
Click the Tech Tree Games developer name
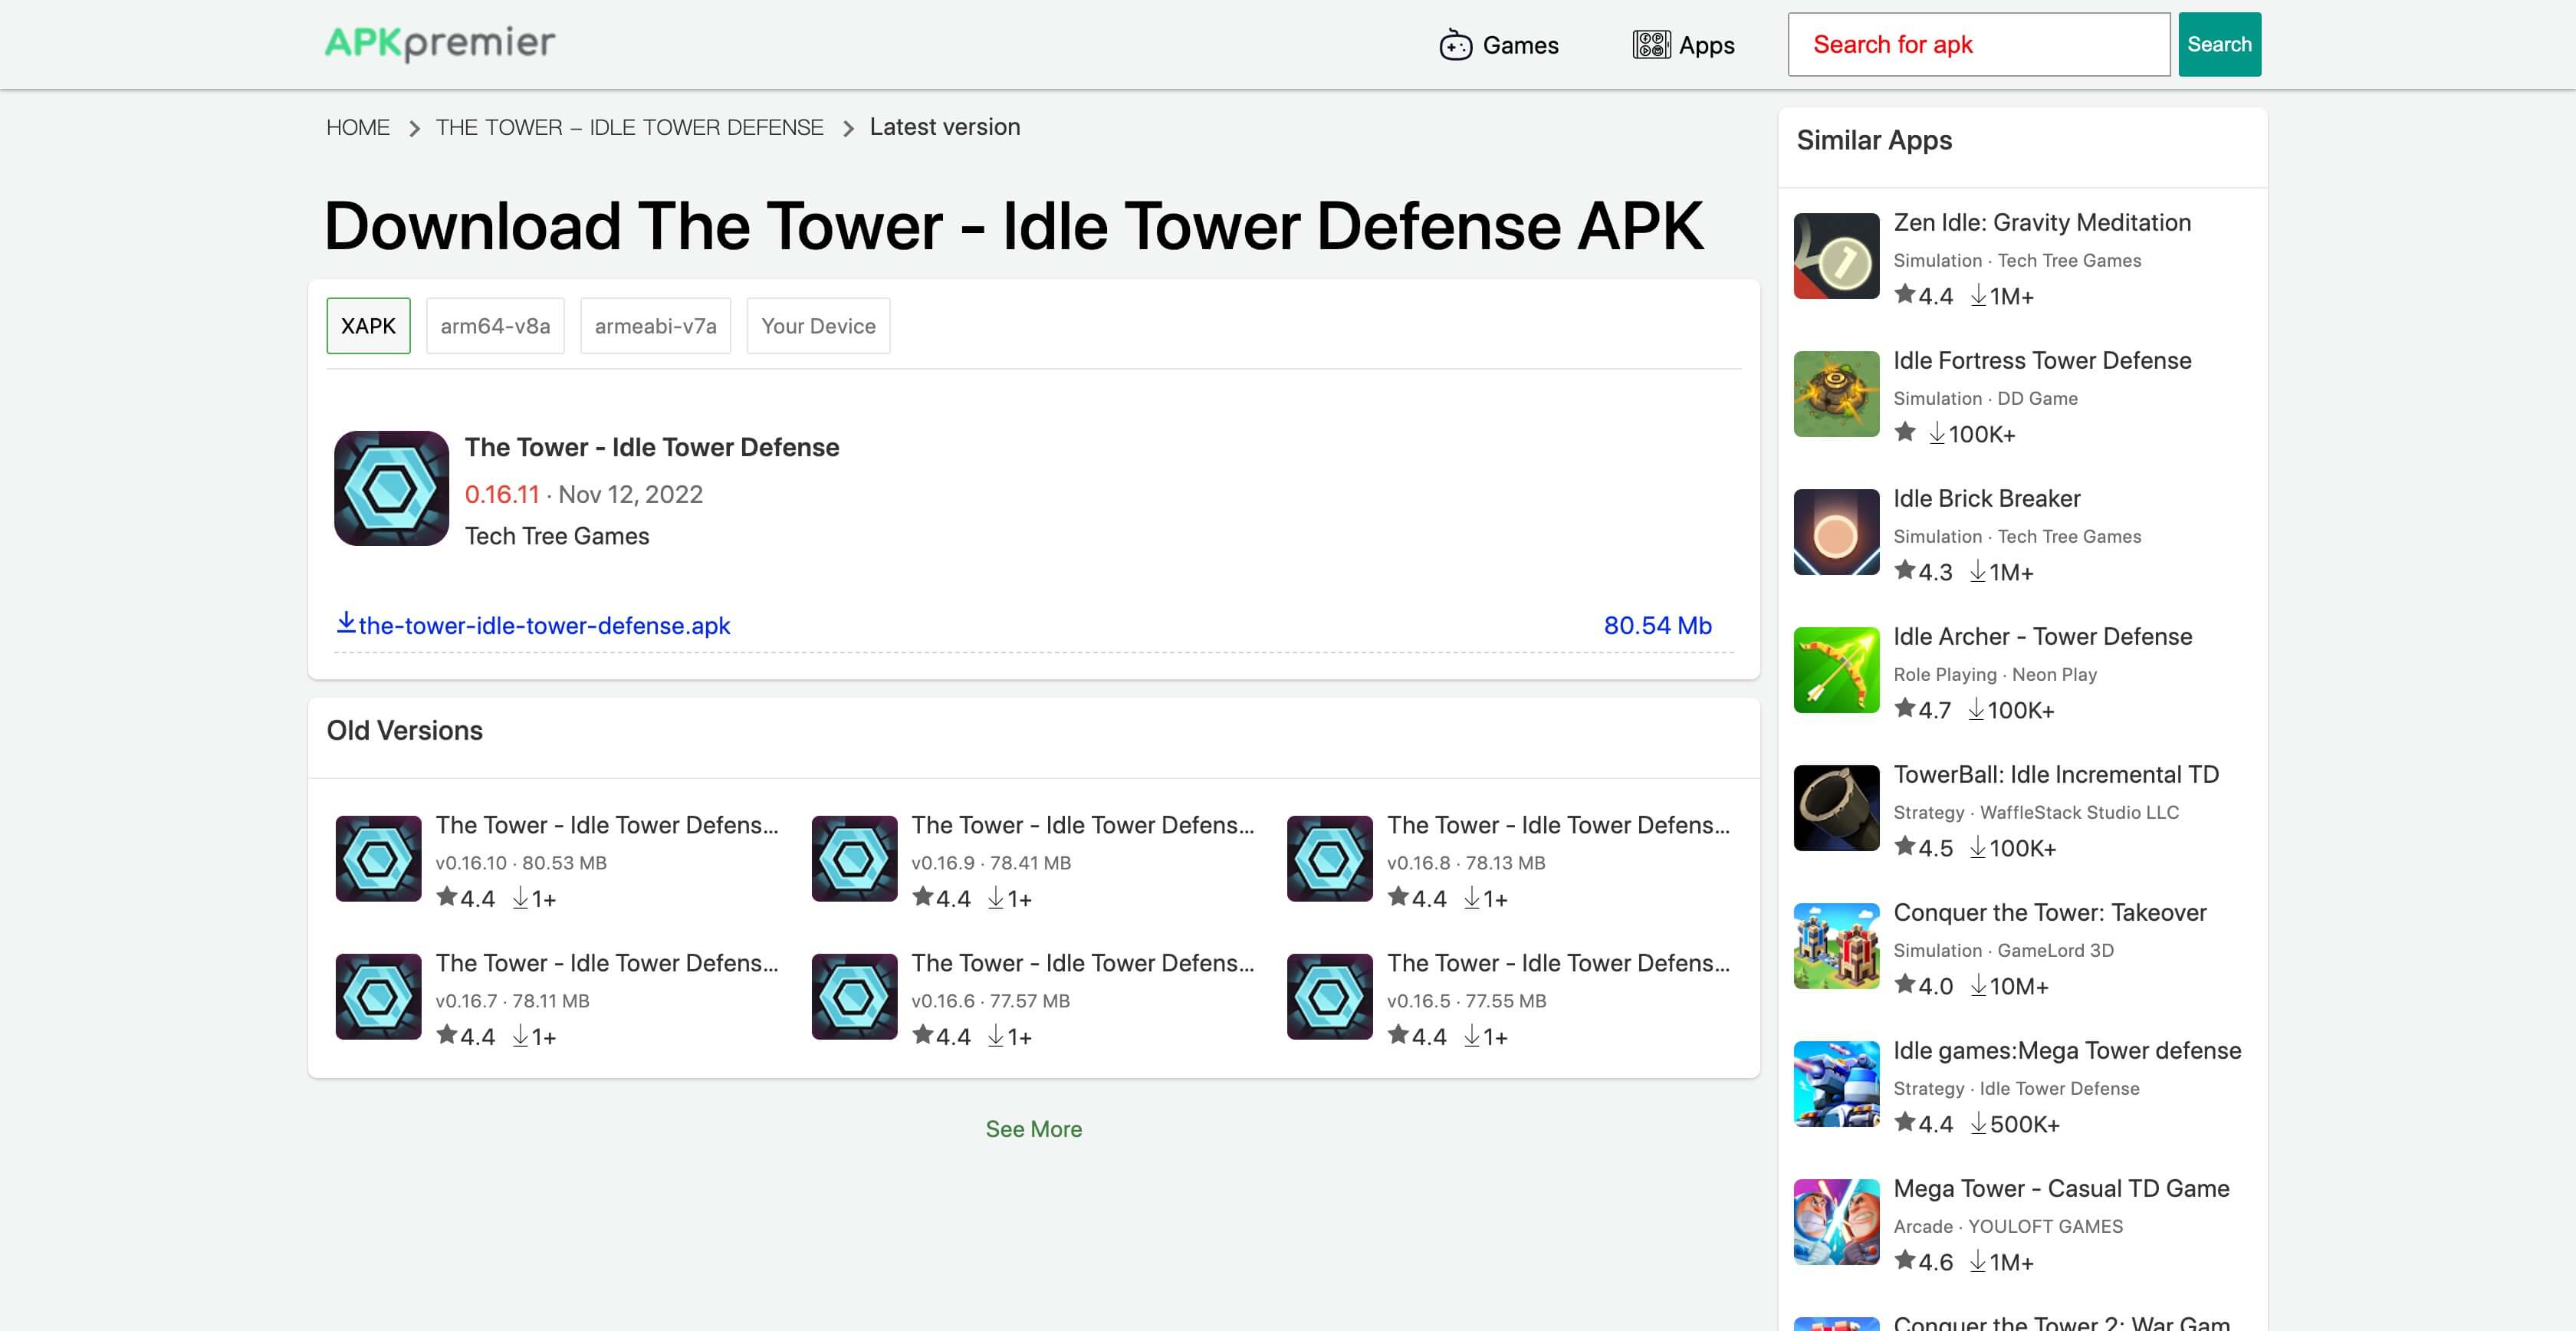pos(556,536)
